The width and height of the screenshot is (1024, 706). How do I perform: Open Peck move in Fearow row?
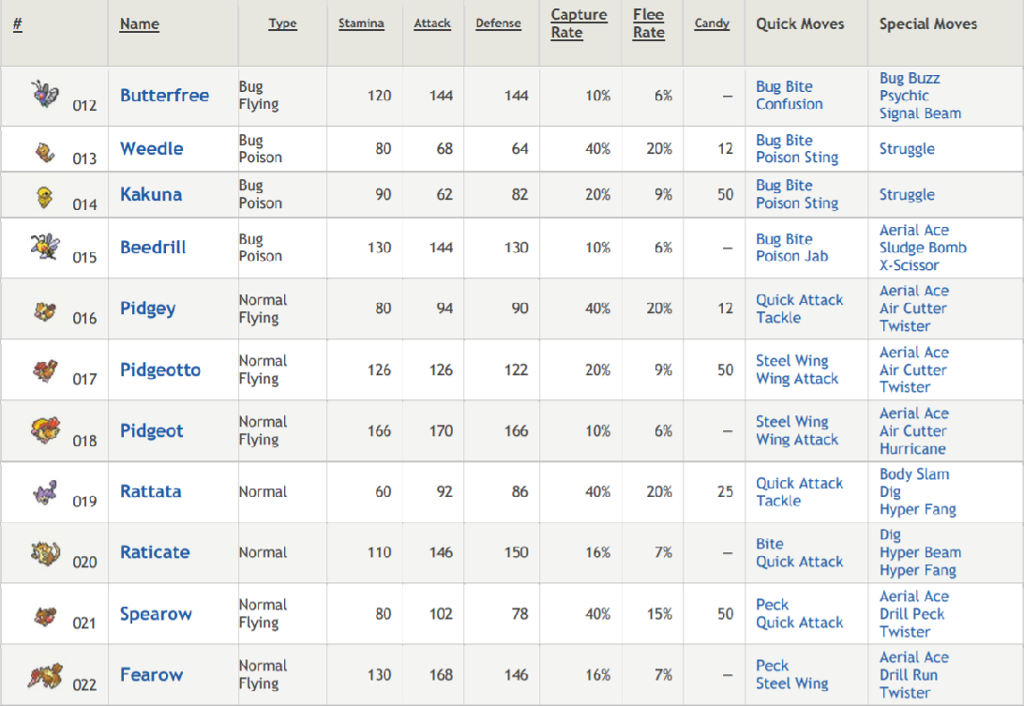[772, 666]
